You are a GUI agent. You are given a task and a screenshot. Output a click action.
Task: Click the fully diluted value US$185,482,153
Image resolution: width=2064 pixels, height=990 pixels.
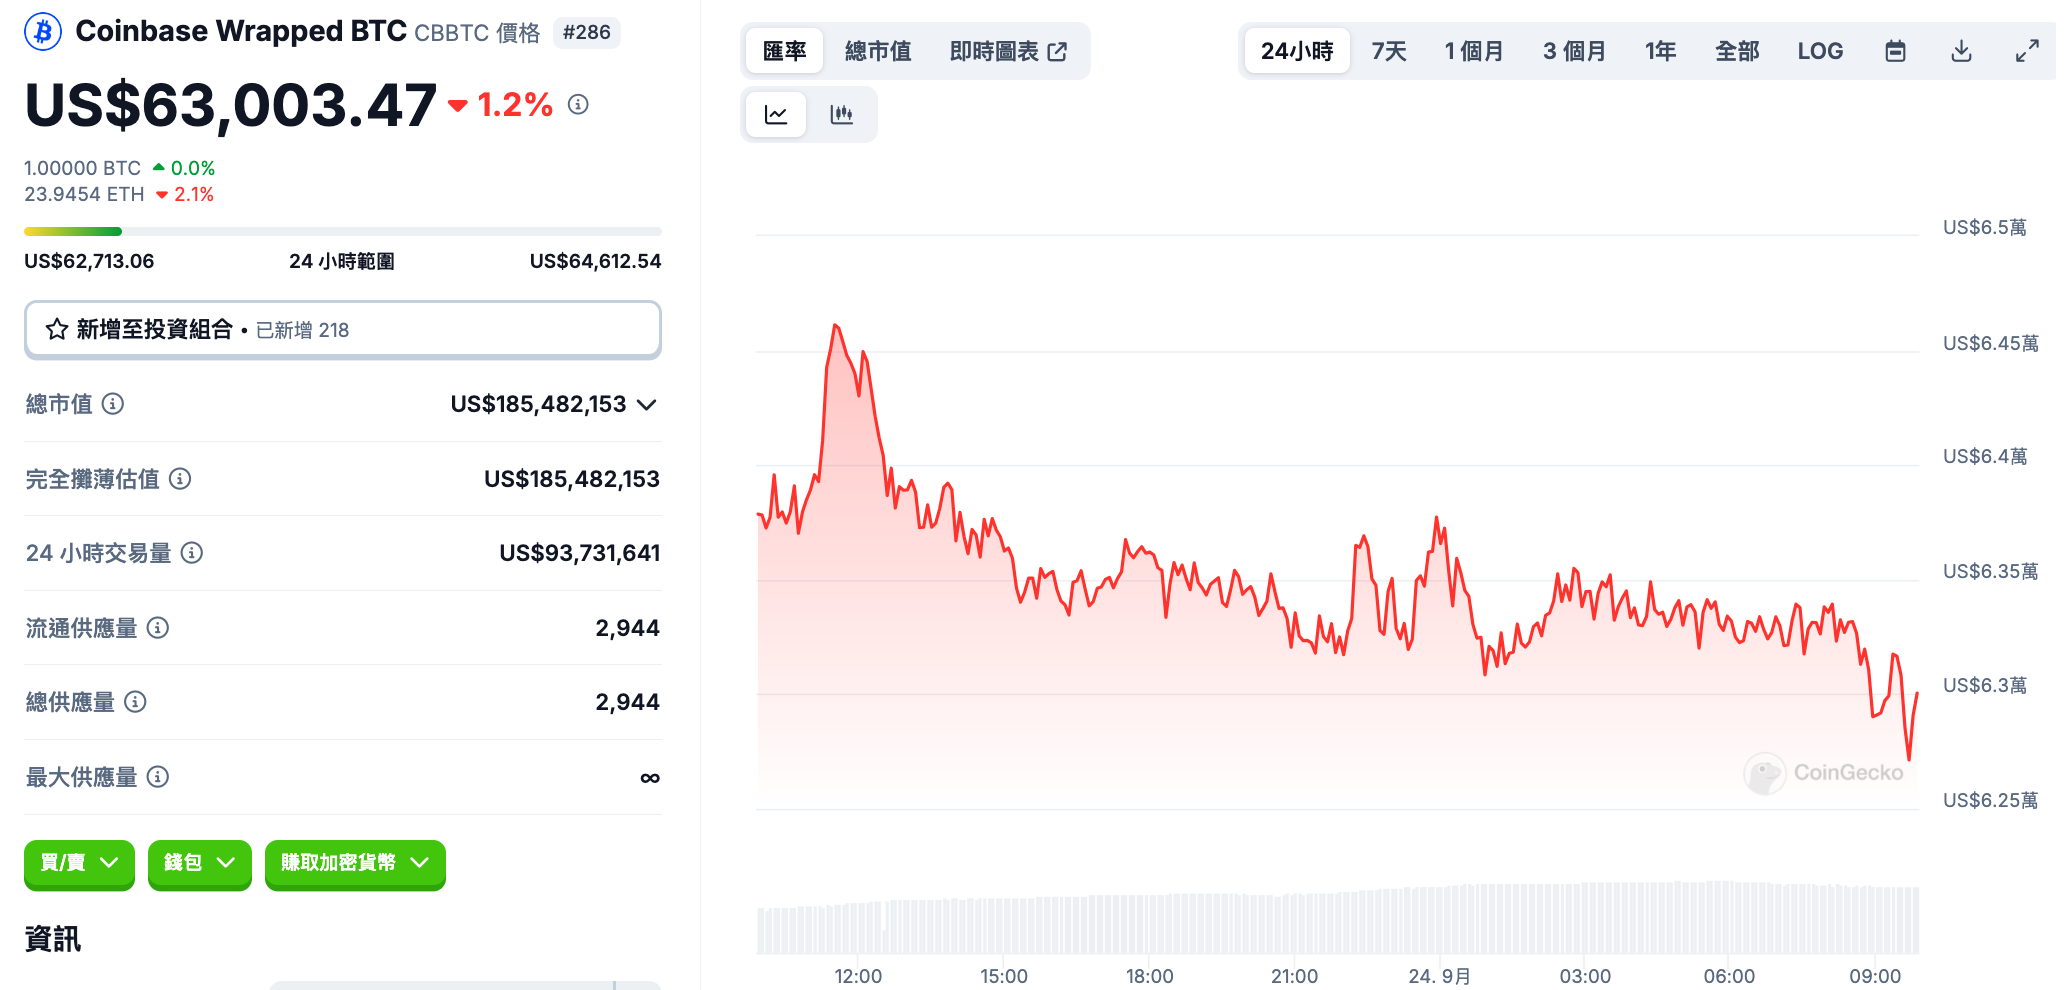click(x=572, y=479)
